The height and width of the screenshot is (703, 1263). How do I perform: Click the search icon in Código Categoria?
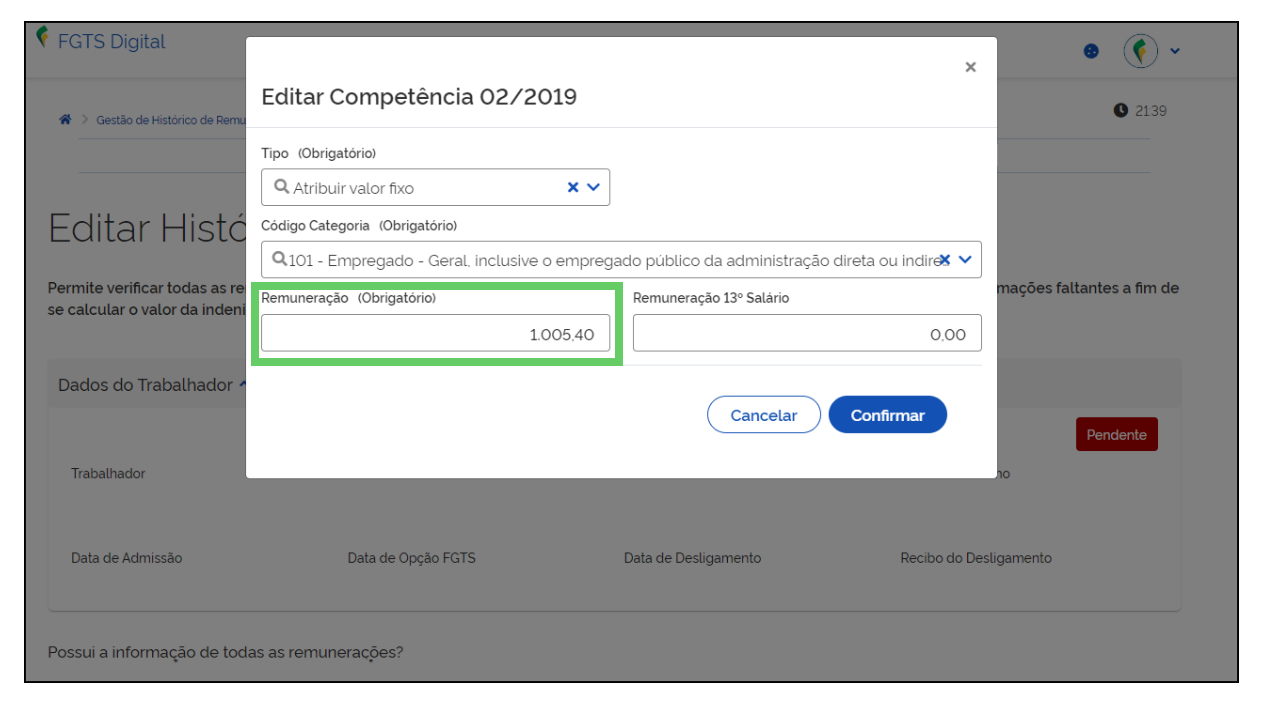pos(280,259)
